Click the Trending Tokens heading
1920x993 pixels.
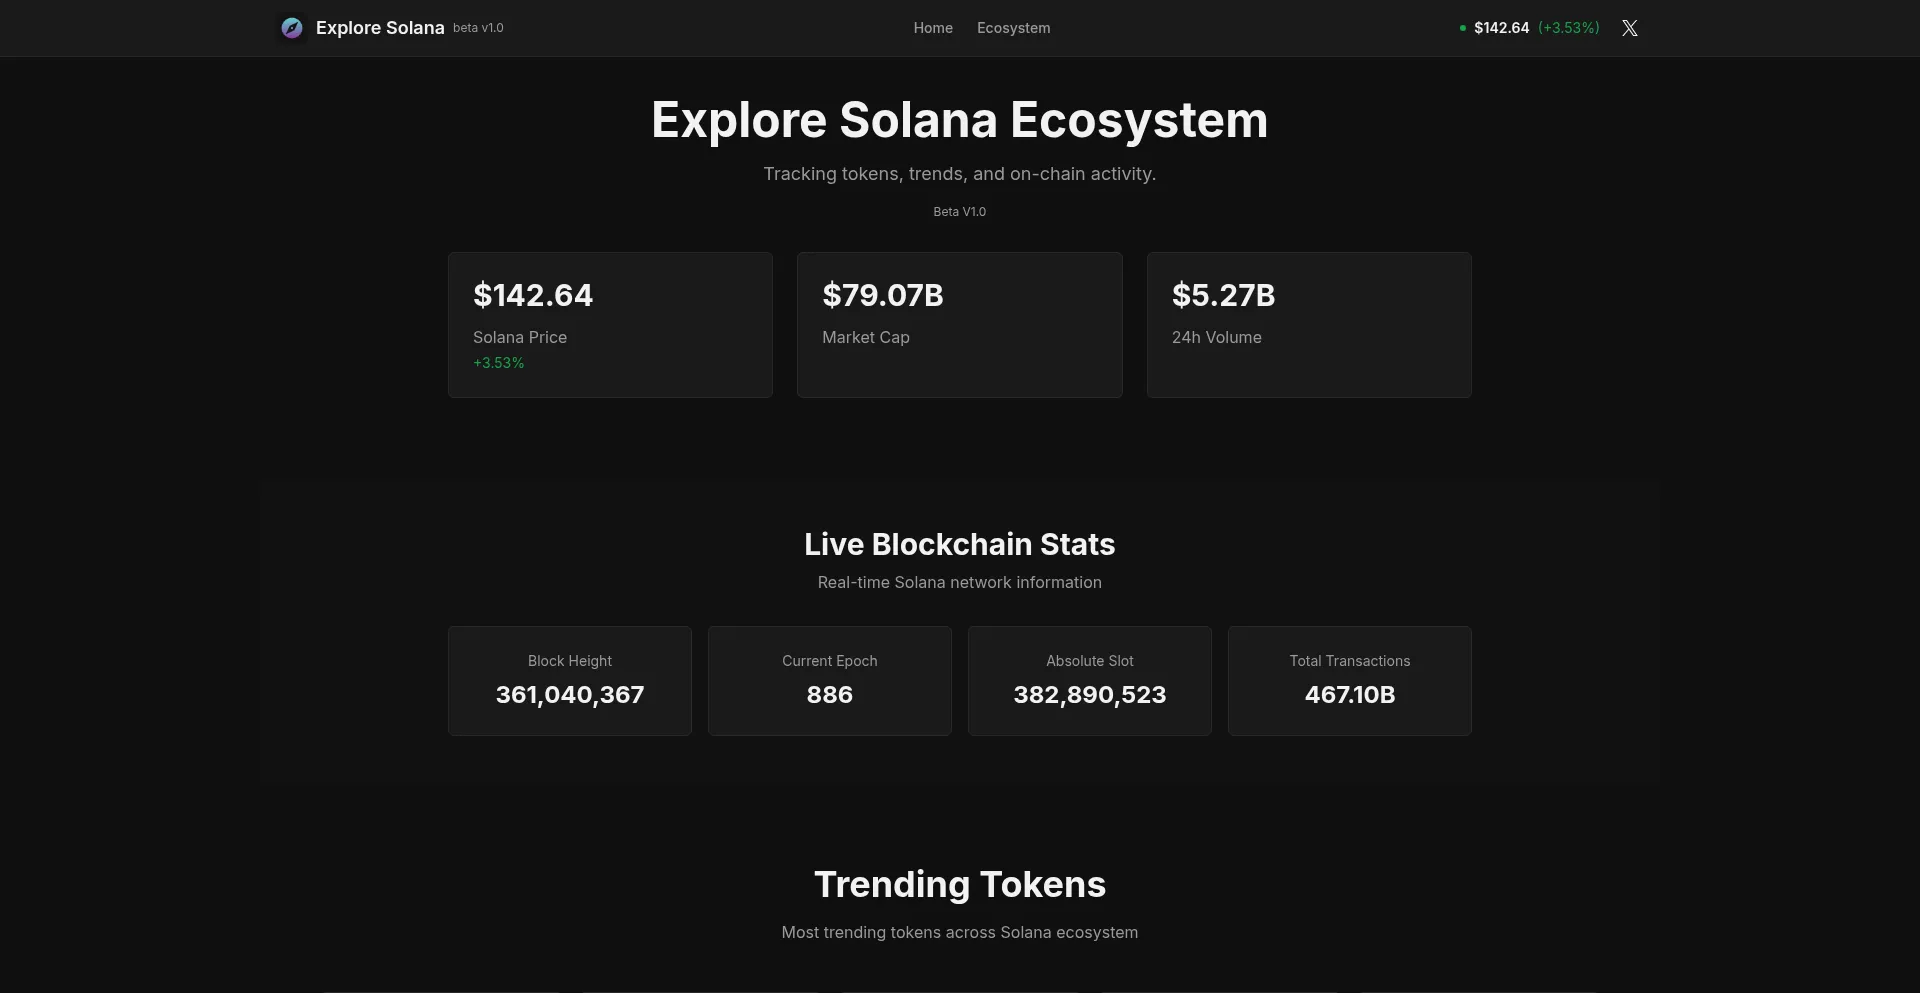click(x=960, y=885)
